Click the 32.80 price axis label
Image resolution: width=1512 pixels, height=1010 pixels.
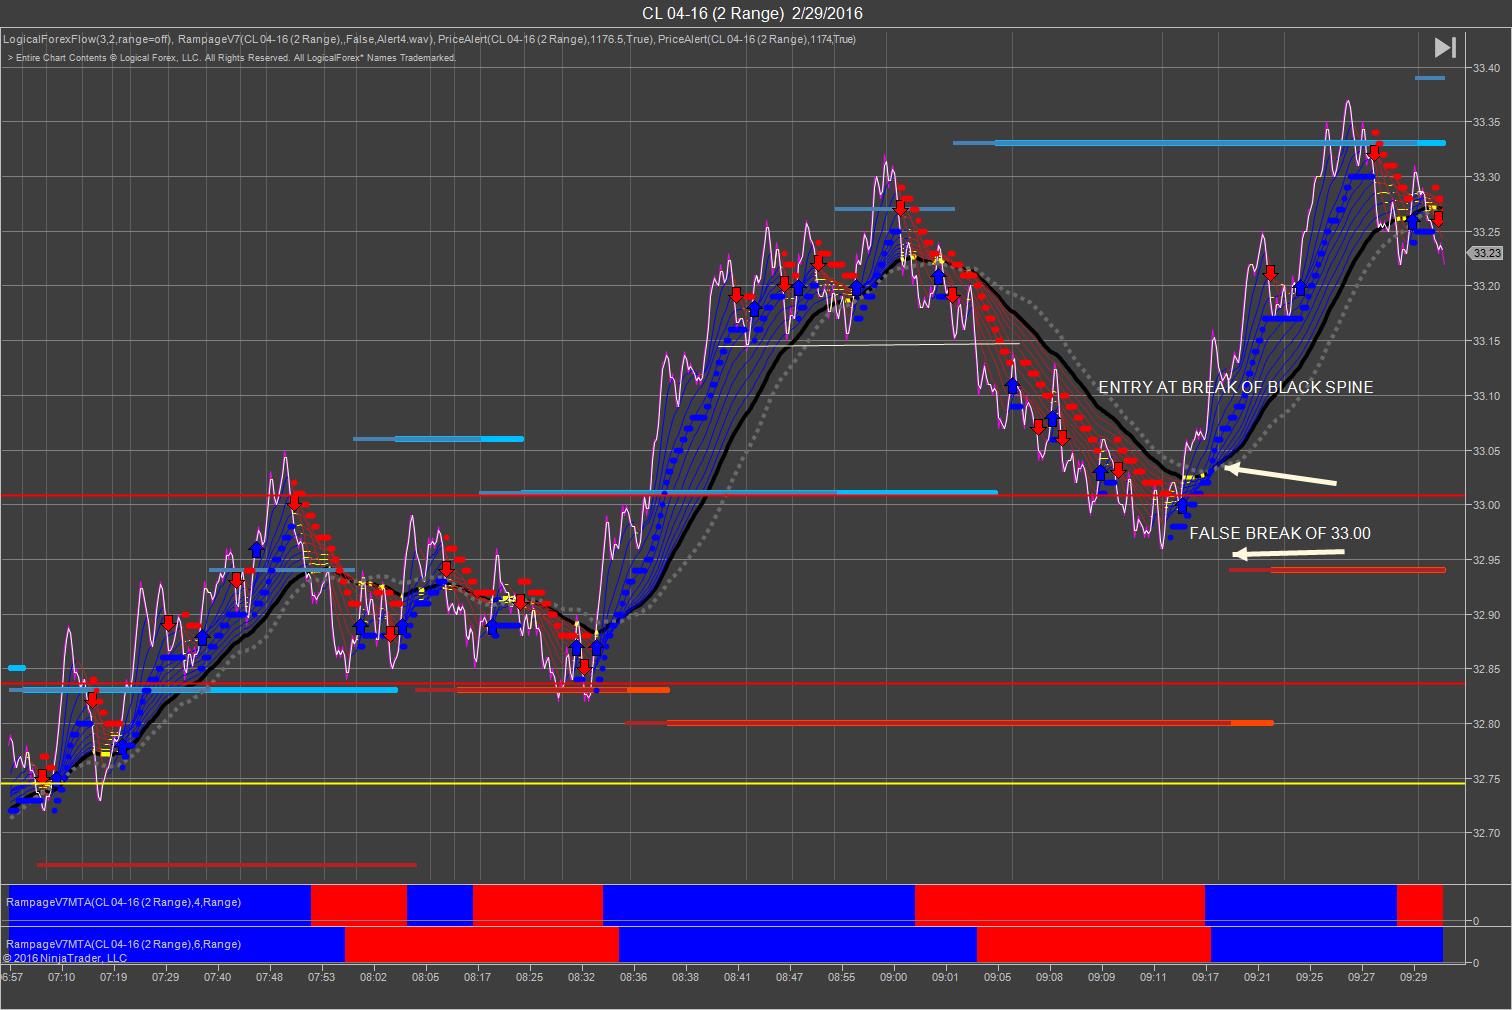coord(1486,724)
